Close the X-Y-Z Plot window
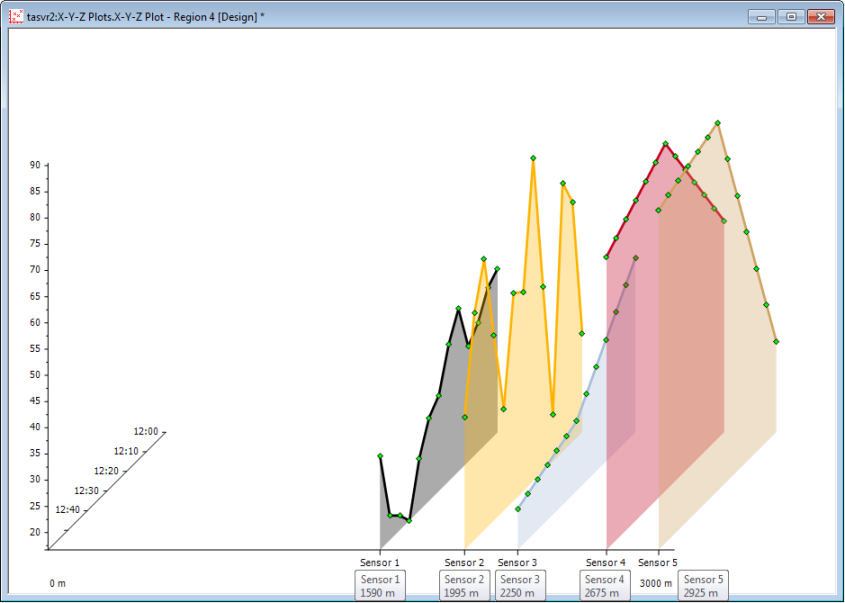 (820, 17)
